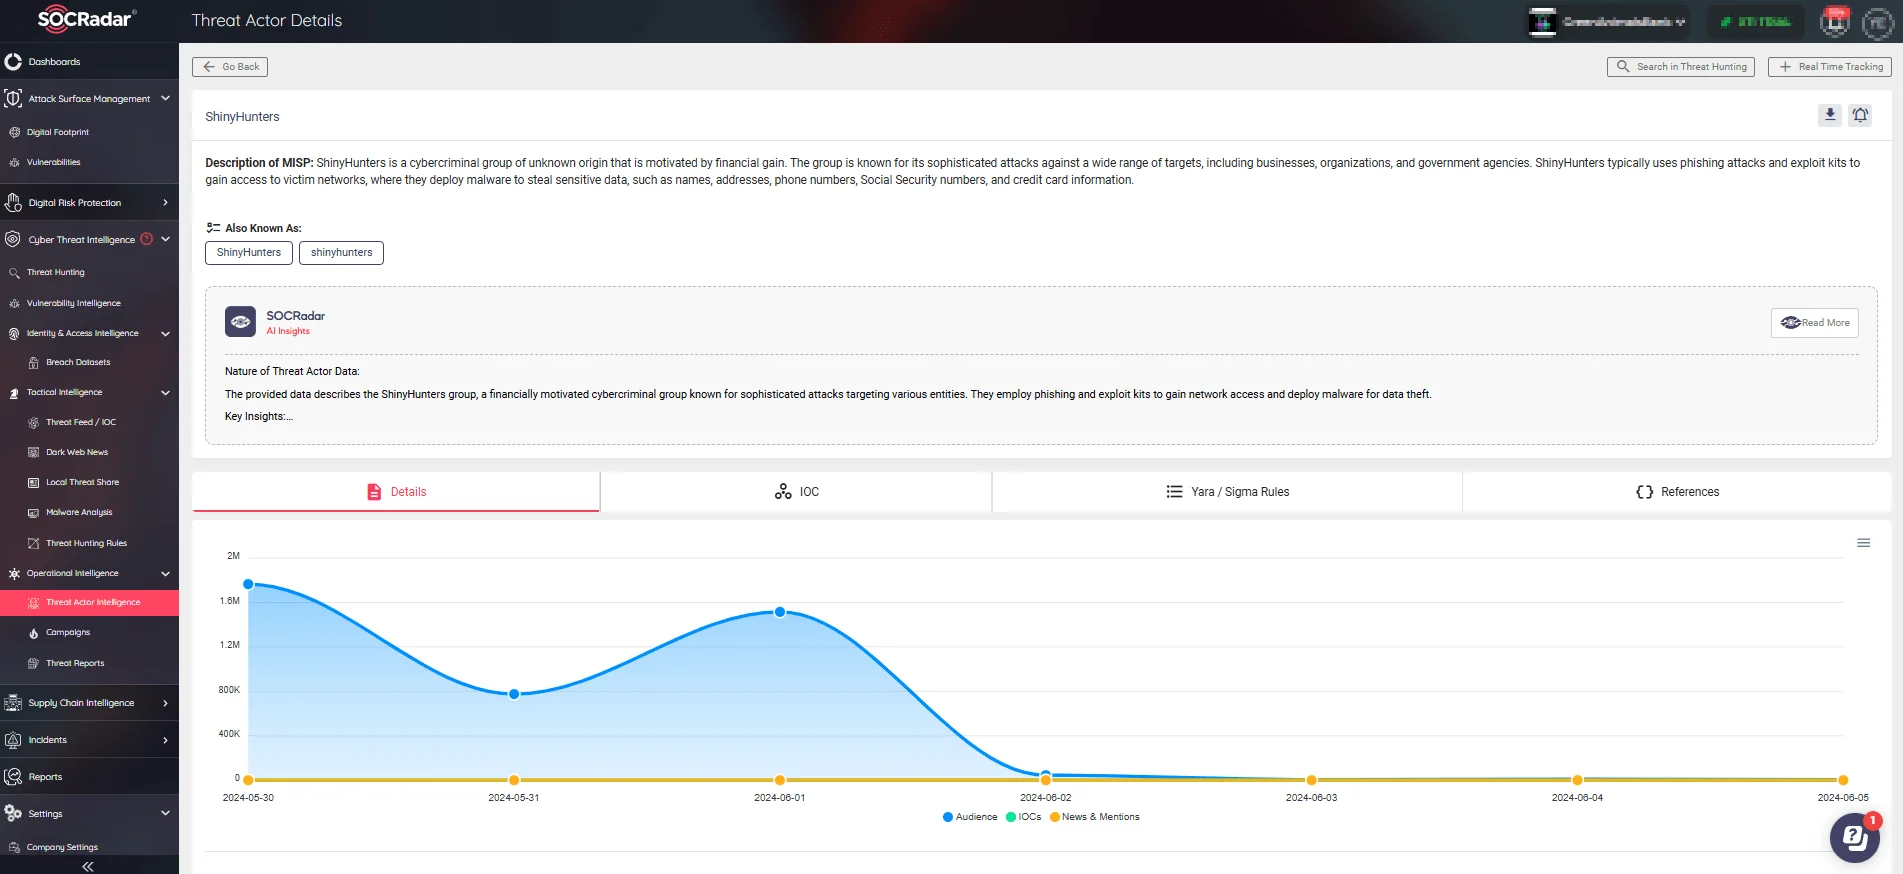1903x874 pixels.
Task: Toggle Audience series in chart legend
Action: point(970,817)
